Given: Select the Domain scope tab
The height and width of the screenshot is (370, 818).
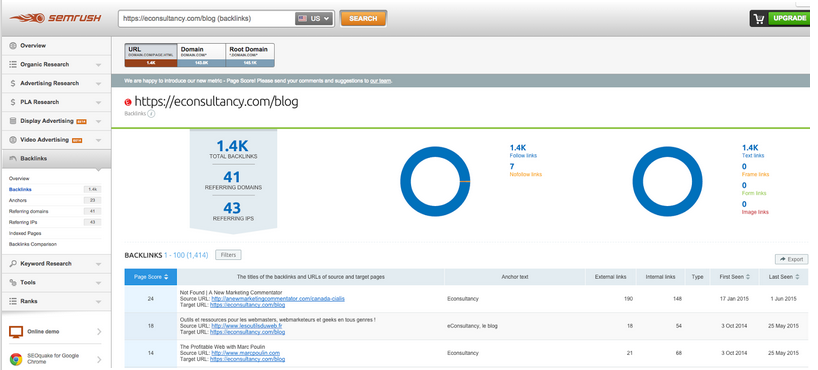Looking at the screenshot, I should 201,55.
